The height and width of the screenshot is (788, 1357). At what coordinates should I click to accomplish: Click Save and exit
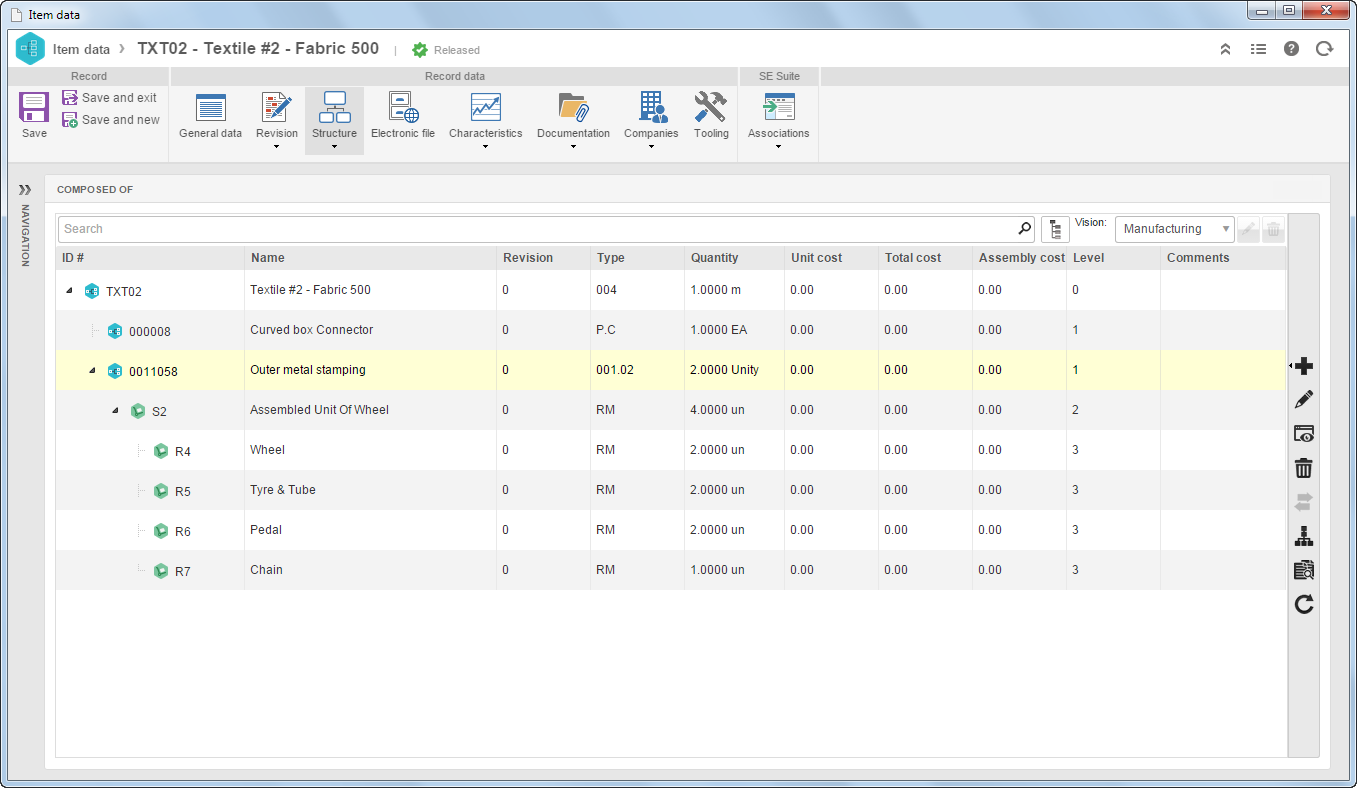click(110, 98)
